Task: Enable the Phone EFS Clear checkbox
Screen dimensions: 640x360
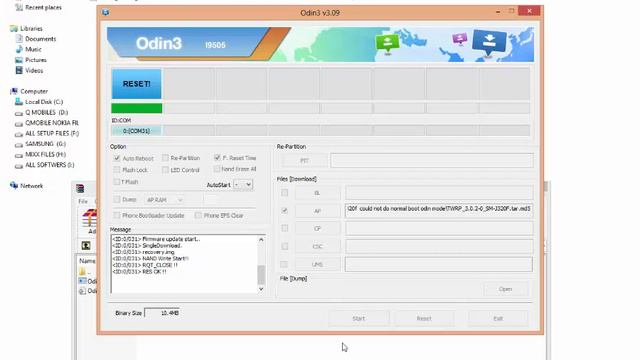Action: (x=198, y=215)
